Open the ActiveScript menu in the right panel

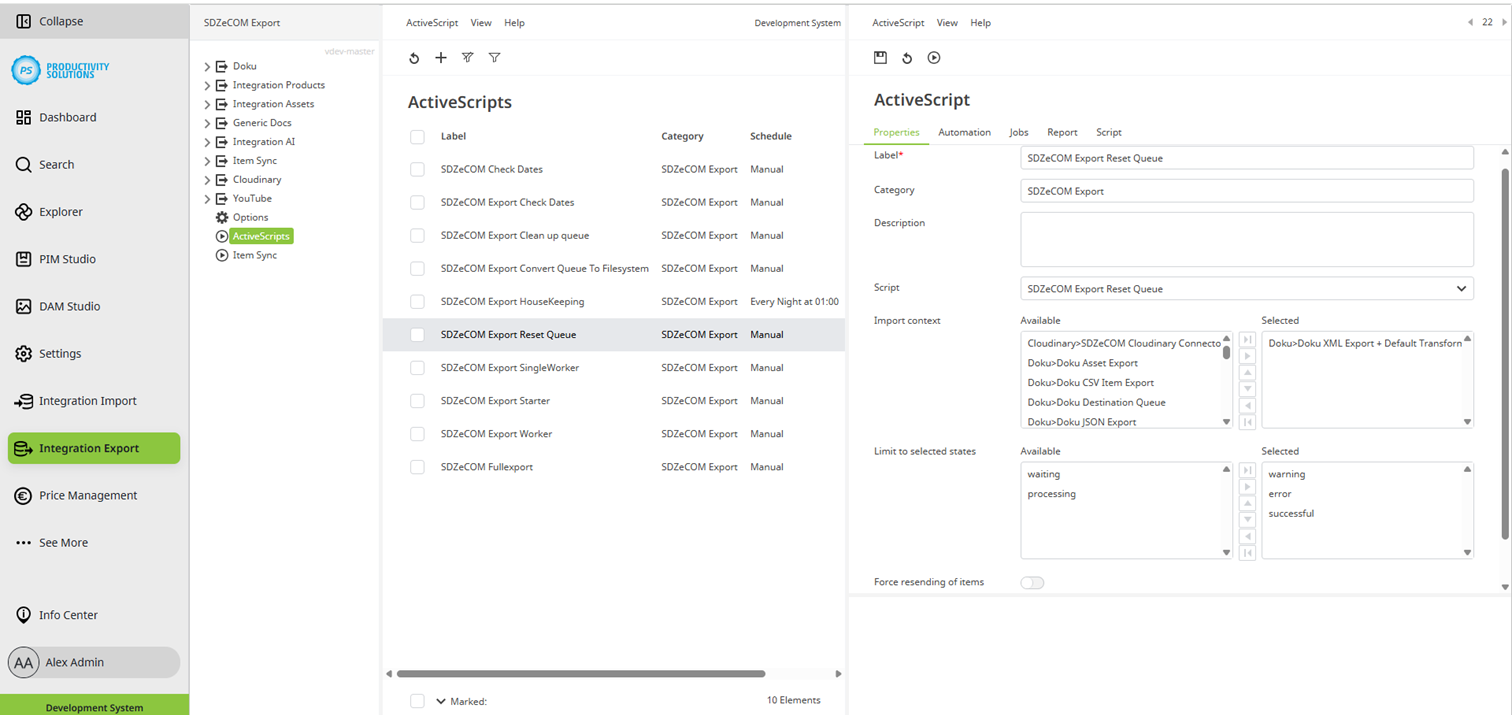(897, 22)
